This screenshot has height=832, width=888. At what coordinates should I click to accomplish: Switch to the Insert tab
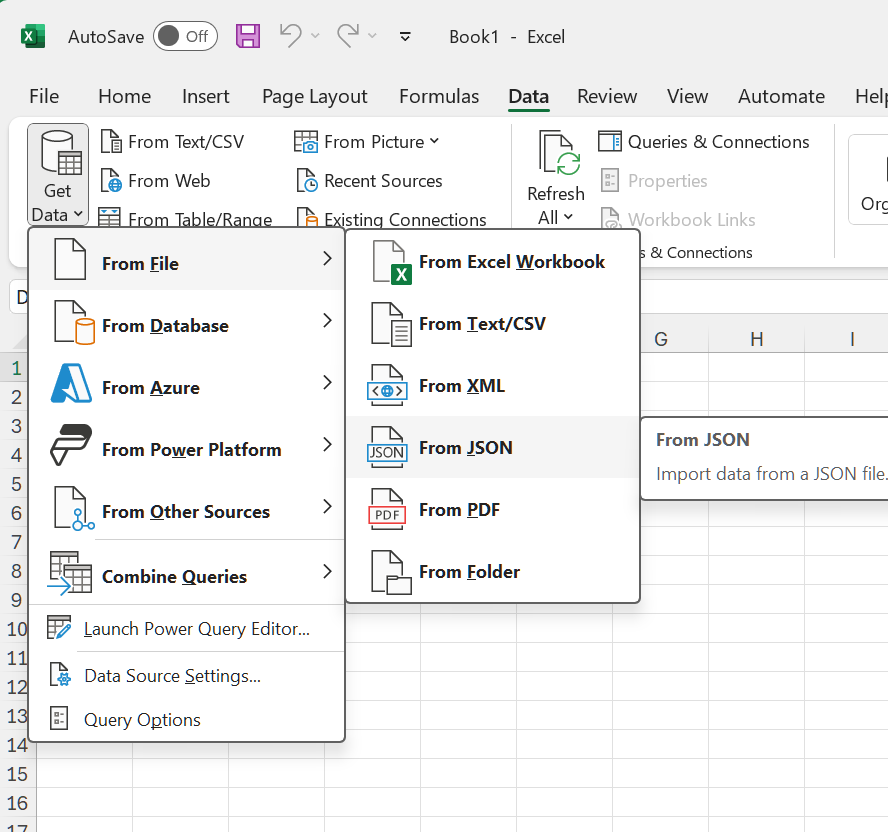click(x=206, y=96)
